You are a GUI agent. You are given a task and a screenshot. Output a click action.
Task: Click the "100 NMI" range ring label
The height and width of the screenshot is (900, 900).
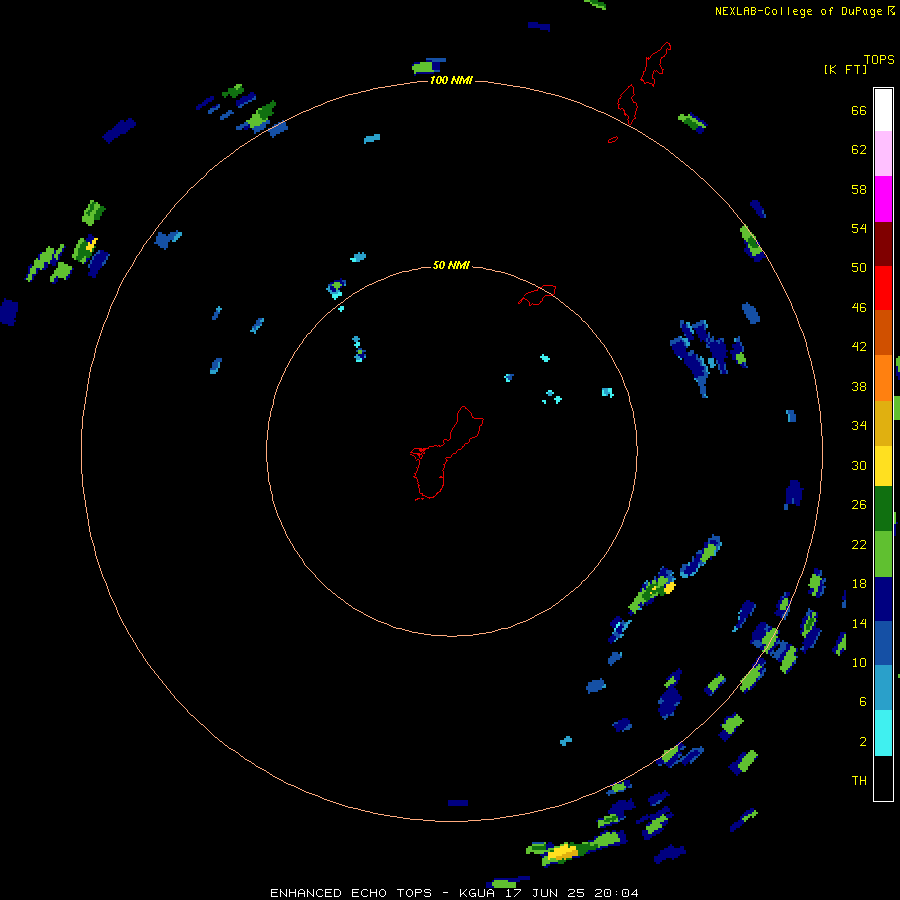point(451,80)
